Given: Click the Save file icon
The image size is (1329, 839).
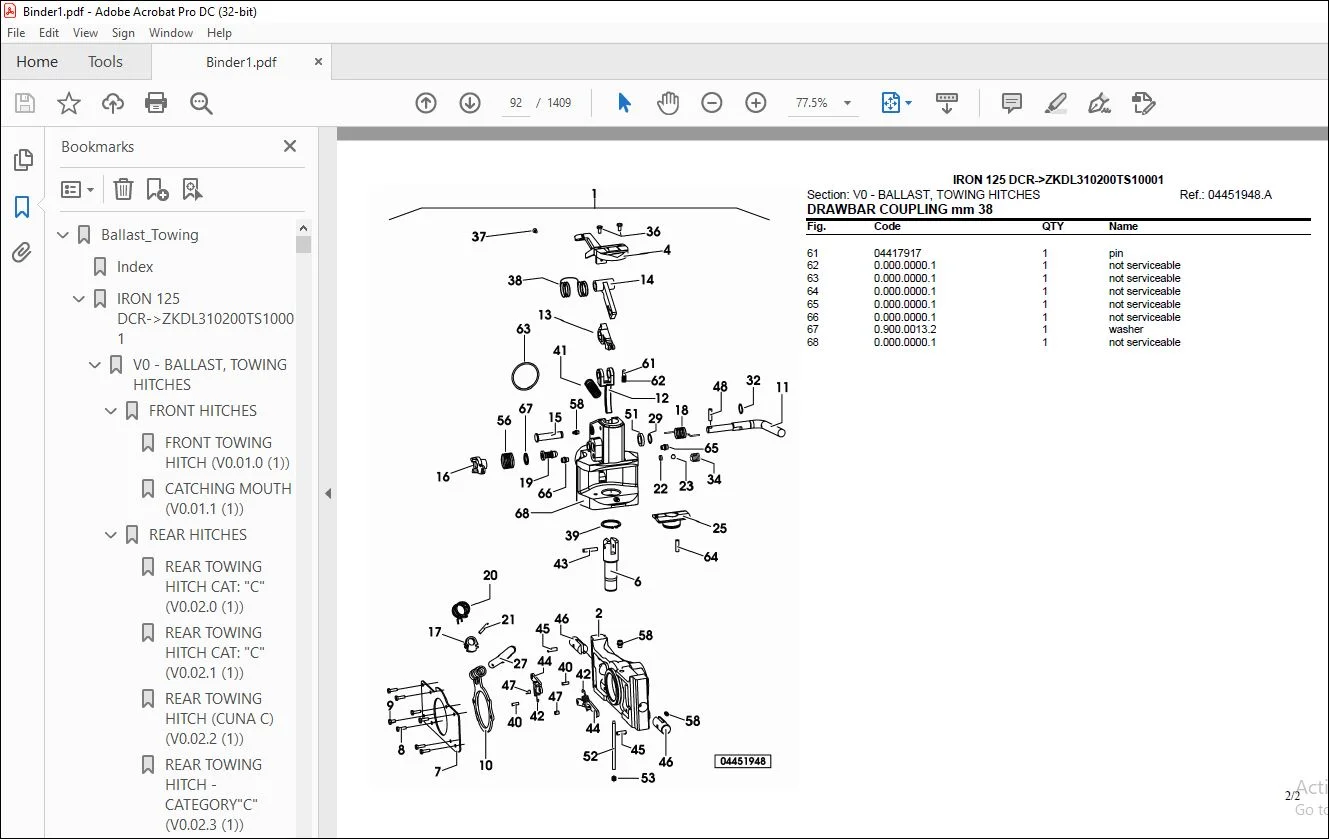Looking at the screenshot, I should [25, 103].
